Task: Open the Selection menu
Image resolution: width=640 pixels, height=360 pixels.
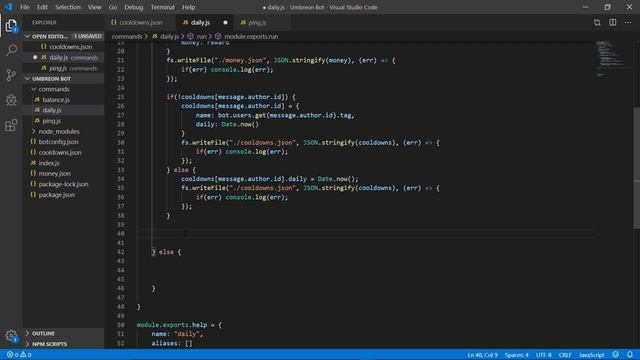Action: [68, 7]
